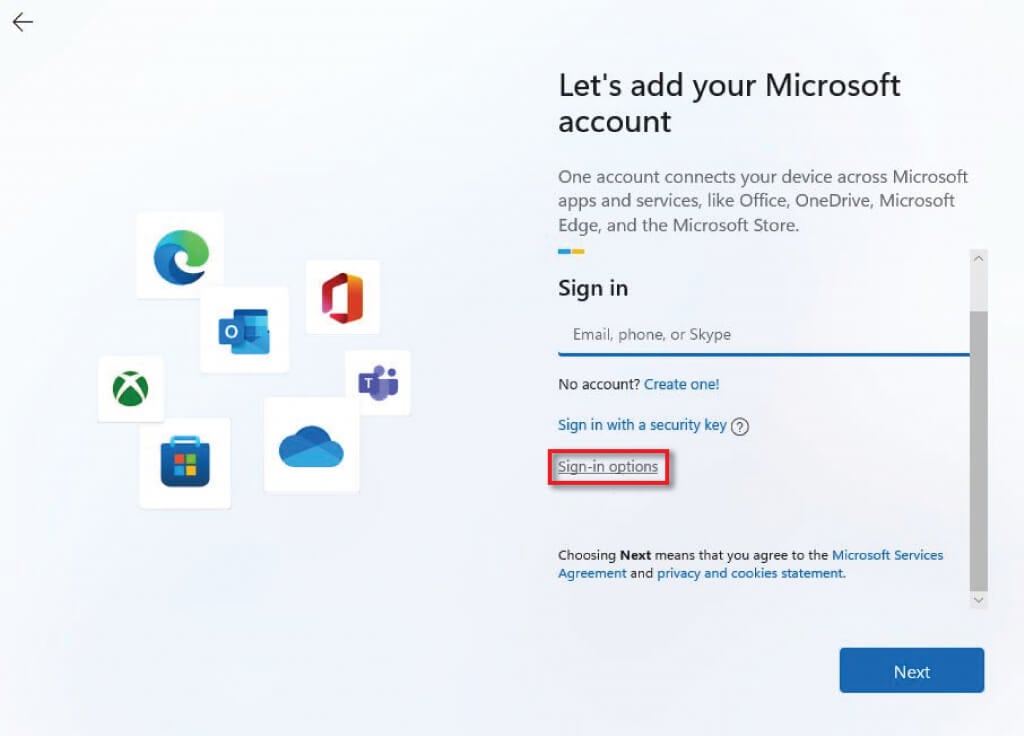The width and height of the screenshot is (1024, 736).
Task: Click the Outlook icon tile
Action: coord(244,331)
